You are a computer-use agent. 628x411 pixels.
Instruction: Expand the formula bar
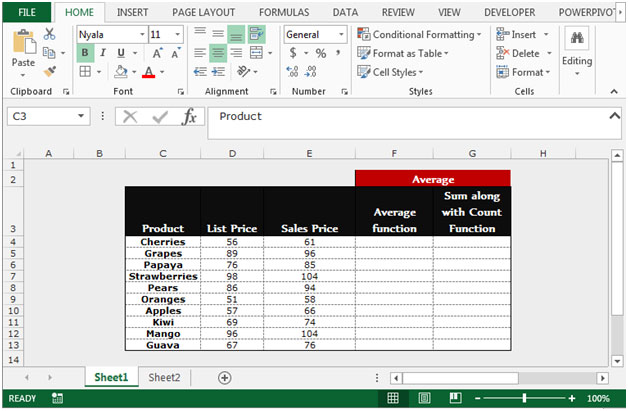point(614,116)
